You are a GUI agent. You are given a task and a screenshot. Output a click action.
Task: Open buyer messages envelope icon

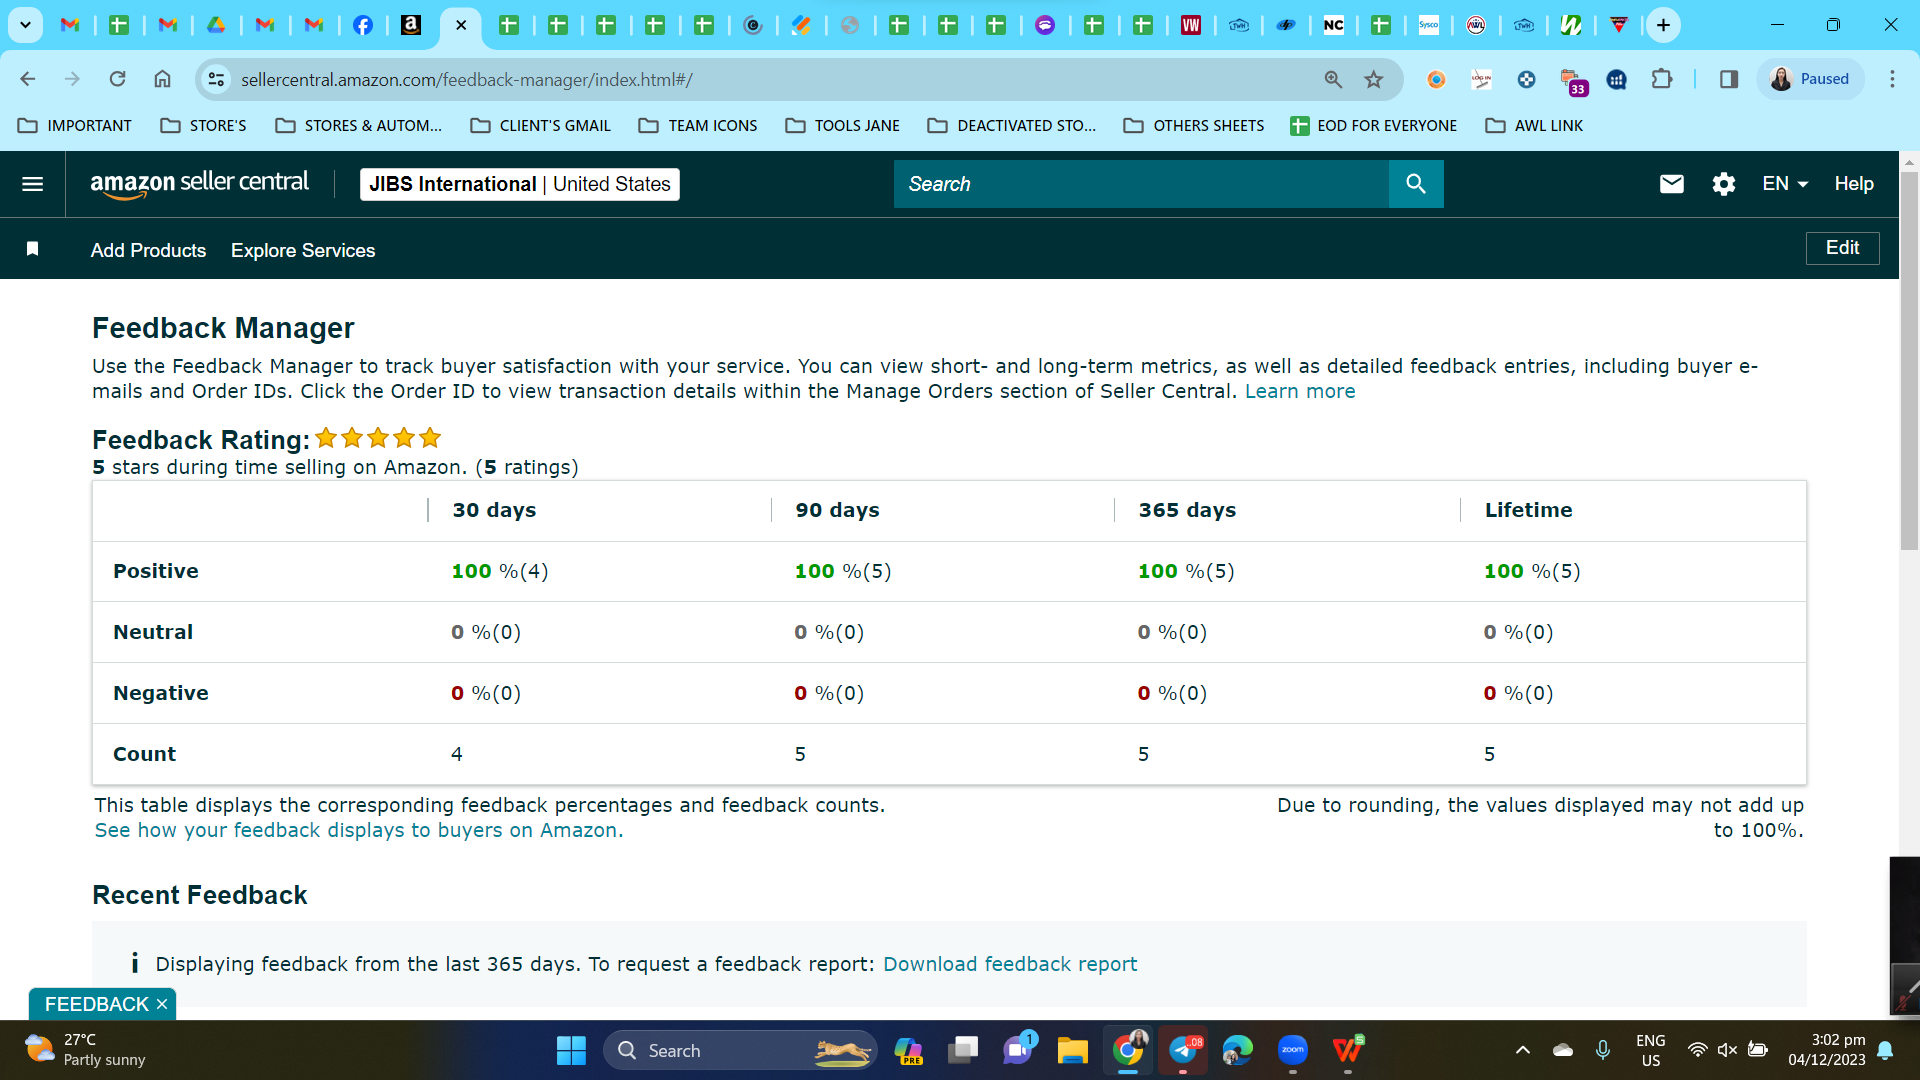[x=1672, y=184]
